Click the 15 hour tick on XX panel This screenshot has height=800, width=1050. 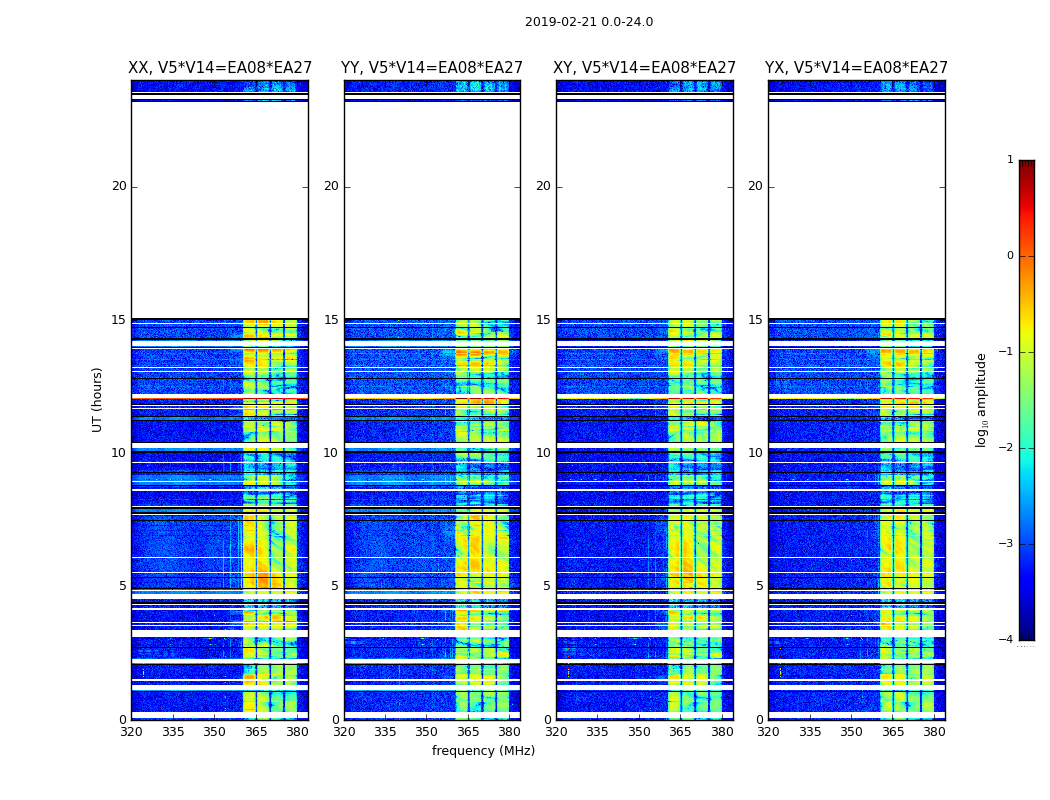point(119,320)
